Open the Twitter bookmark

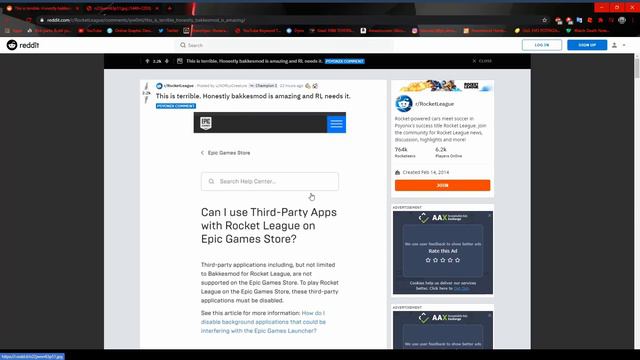click(168, 31)
